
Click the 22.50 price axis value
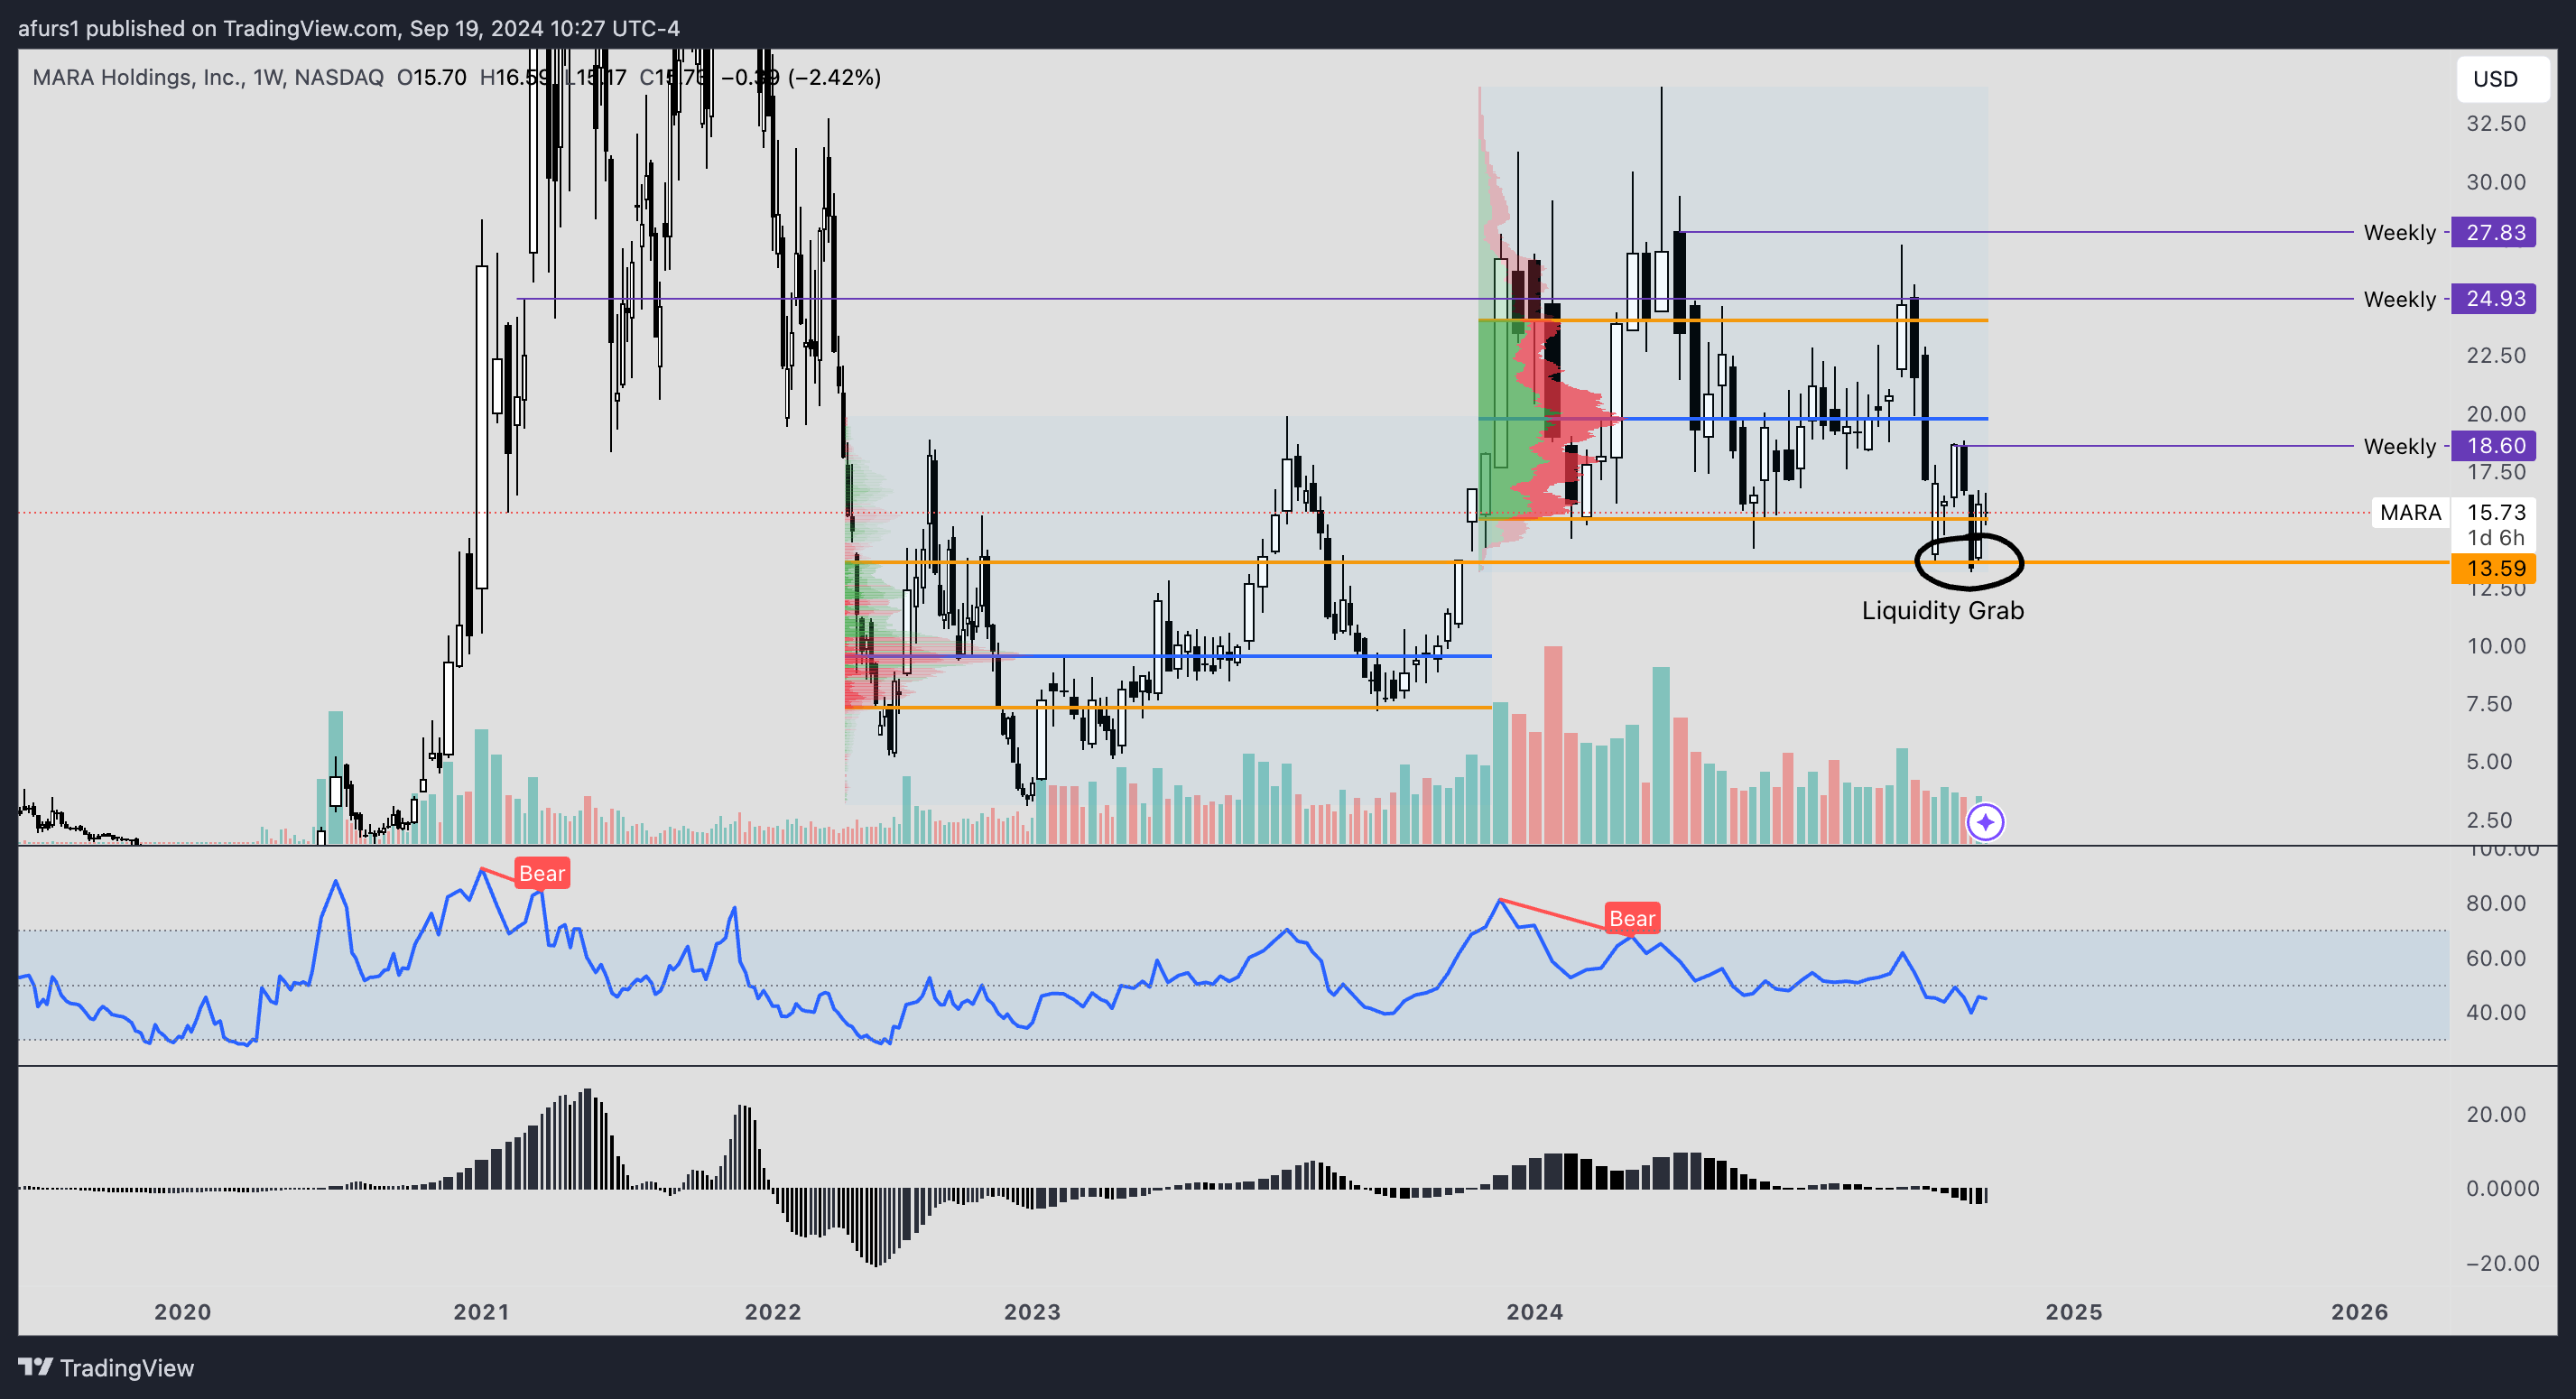pyautogui.click(x=2495, y=355)
